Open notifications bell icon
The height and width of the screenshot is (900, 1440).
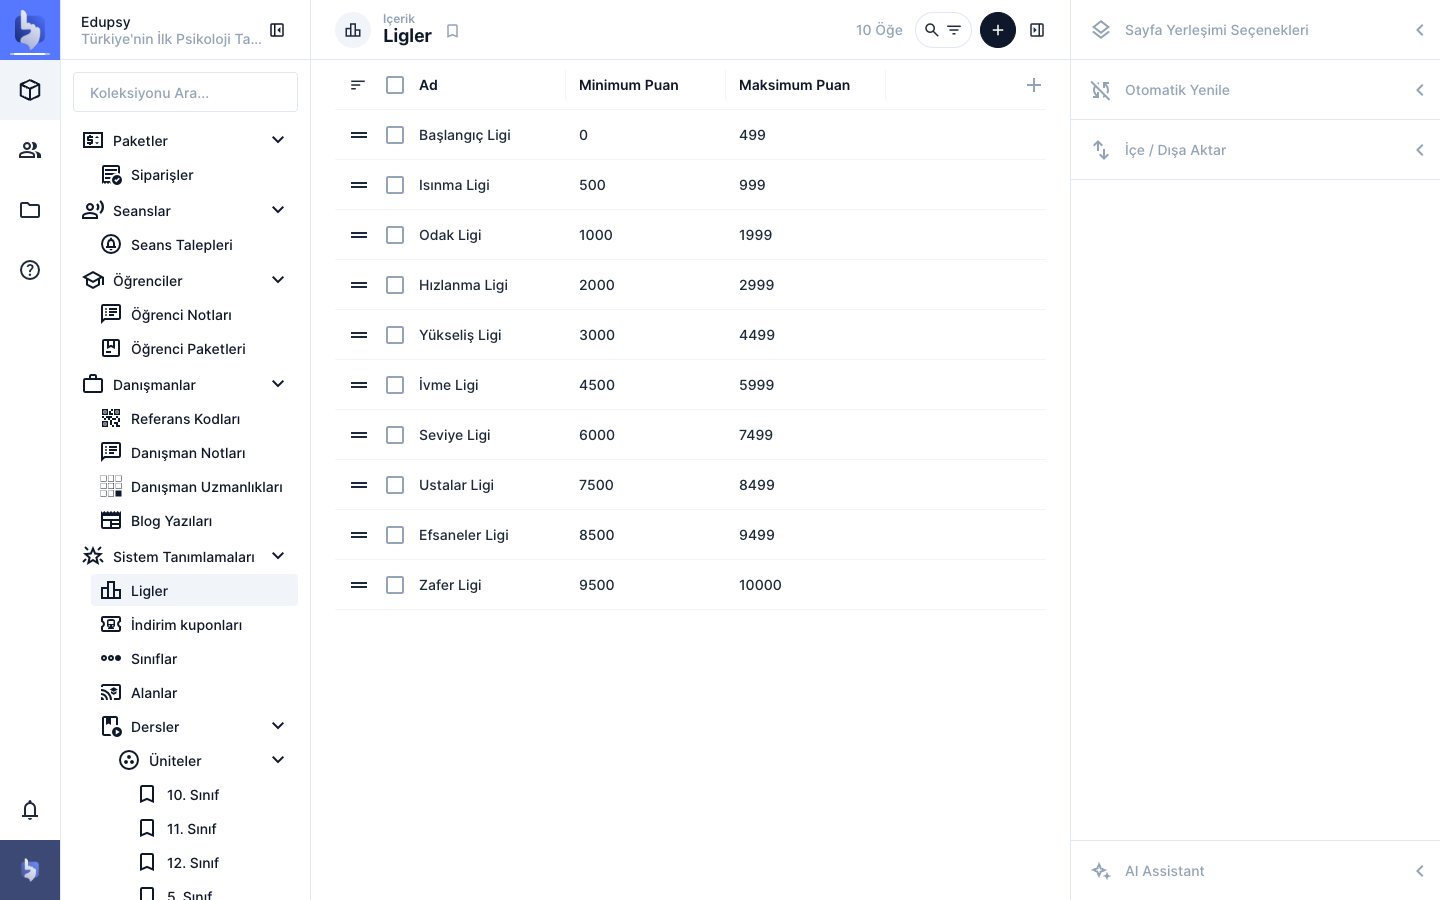pos(30,810)
